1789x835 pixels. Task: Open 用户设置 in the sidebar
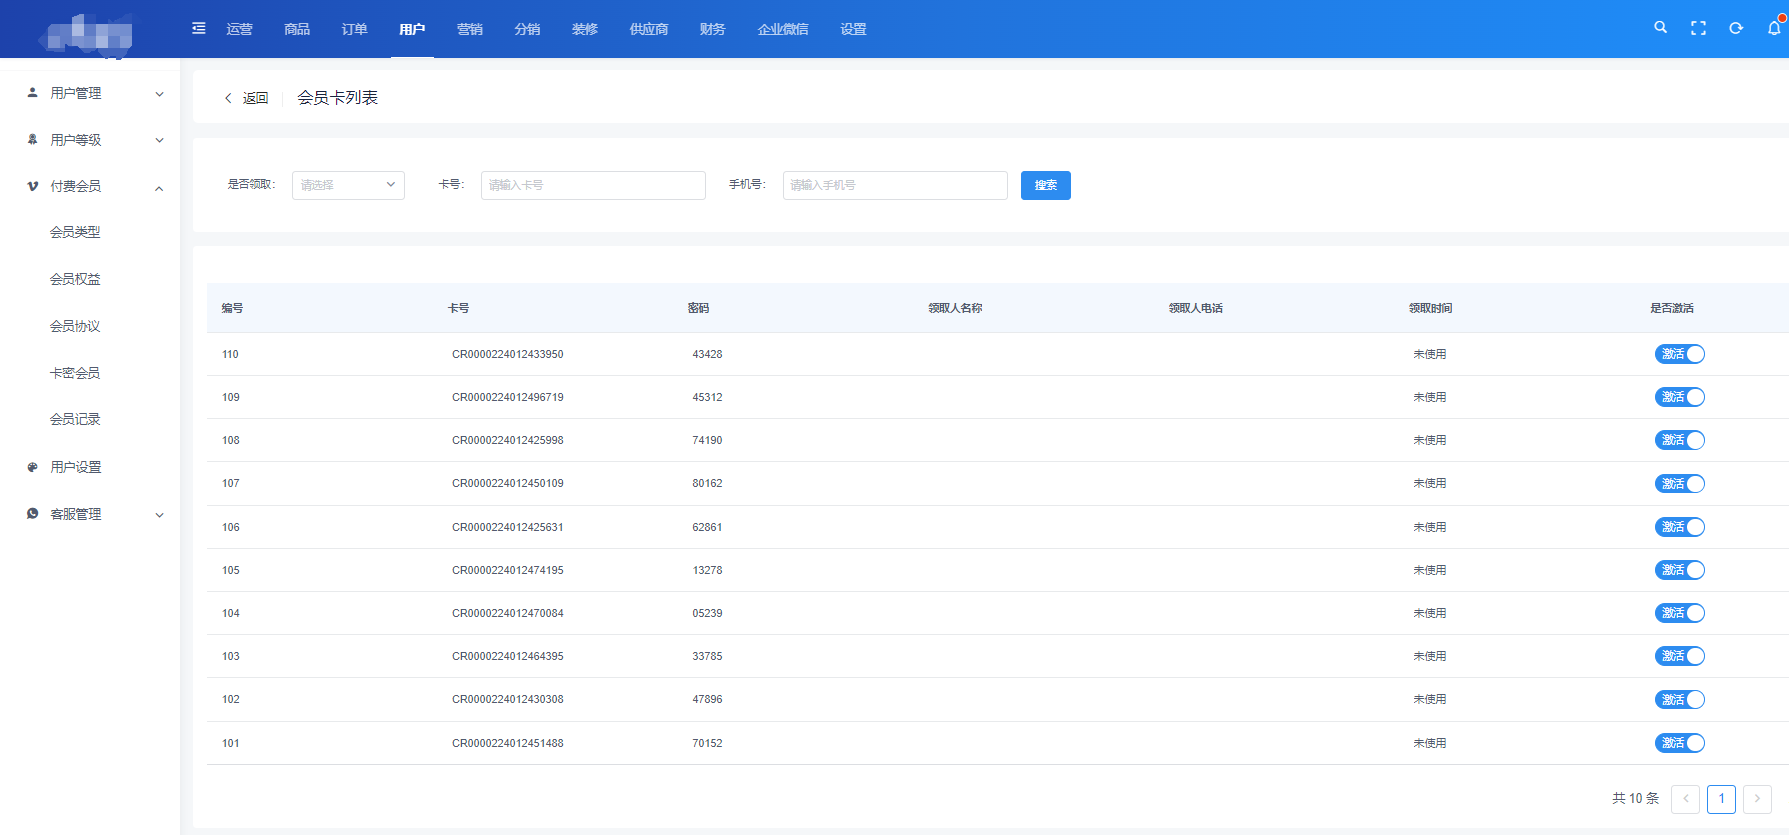click(x=76, y=467)
